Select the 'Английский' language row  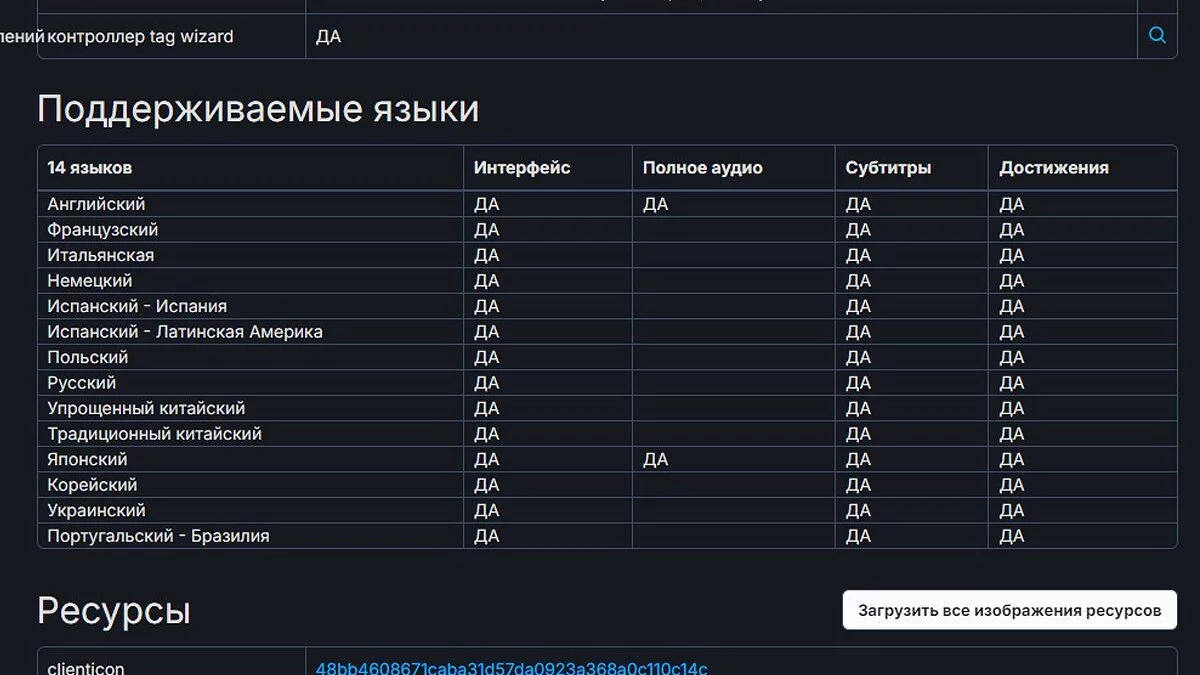click(607, 204)
